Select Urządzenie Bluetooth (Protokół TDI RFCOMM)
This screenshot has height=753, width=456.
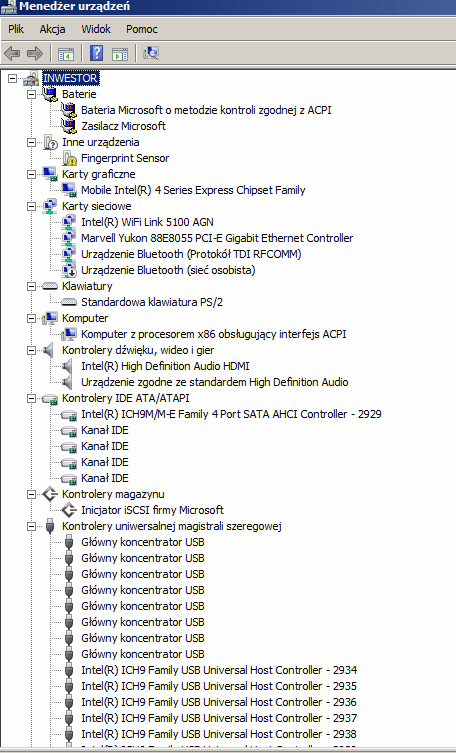[191, 254]
